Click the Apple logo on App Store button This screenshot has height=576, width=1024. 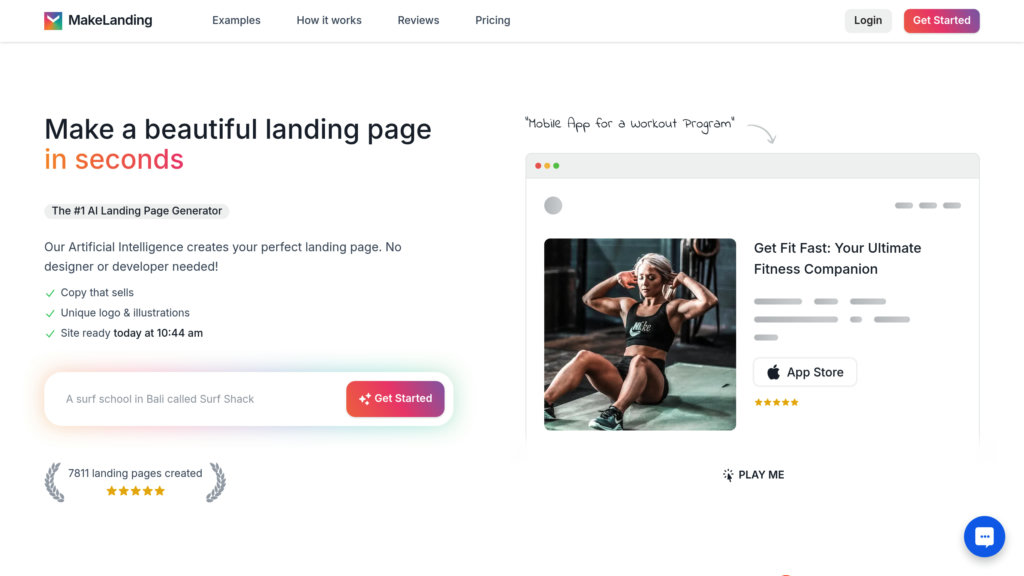(773, 372)
